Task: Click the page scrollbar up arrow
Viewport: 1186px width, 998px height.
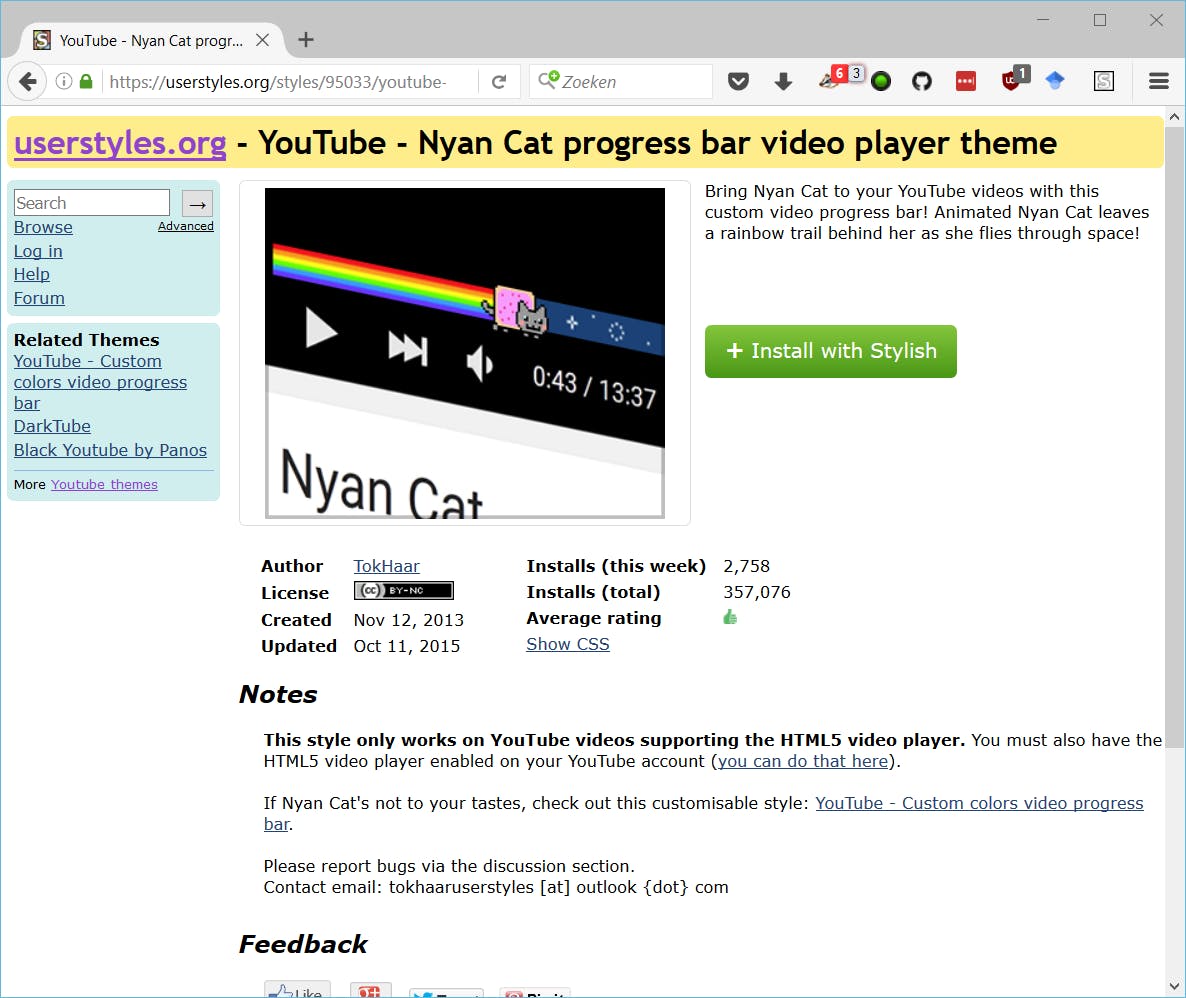Action: (1174, 117)
